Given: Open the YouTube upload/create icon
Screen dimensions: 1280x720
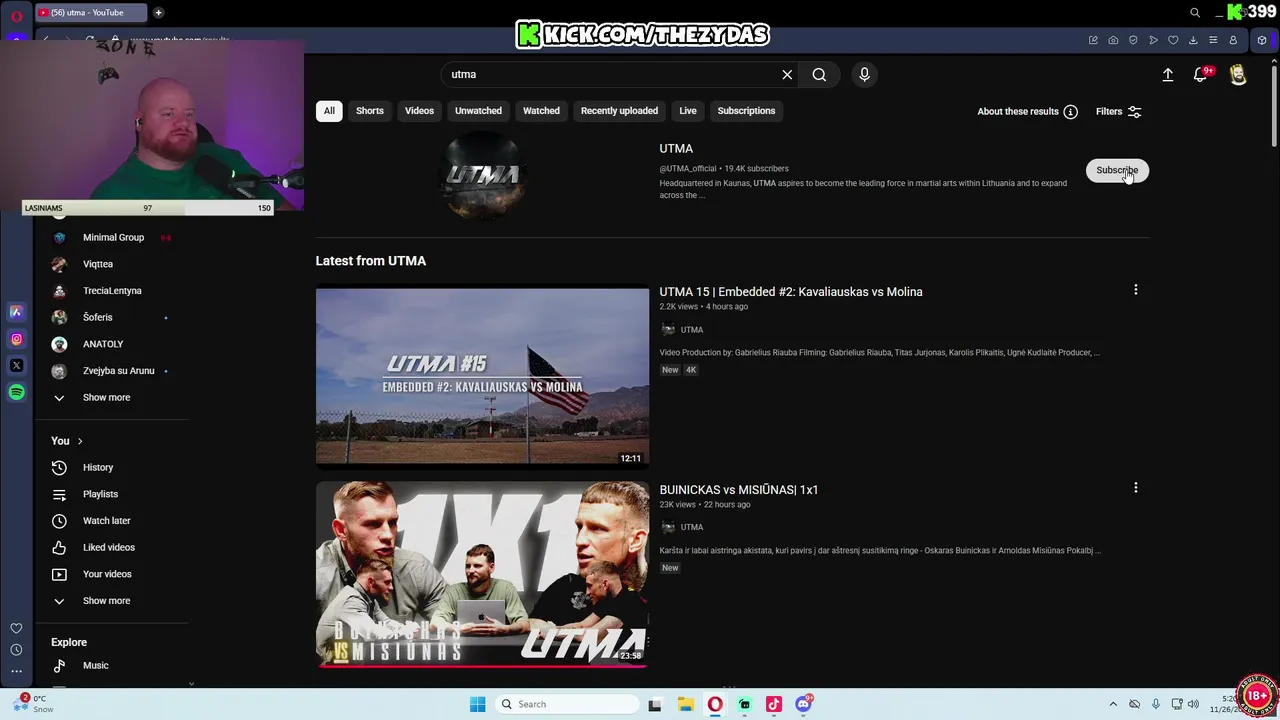Looking at the screenshot, I should (x=1168, y=75).
